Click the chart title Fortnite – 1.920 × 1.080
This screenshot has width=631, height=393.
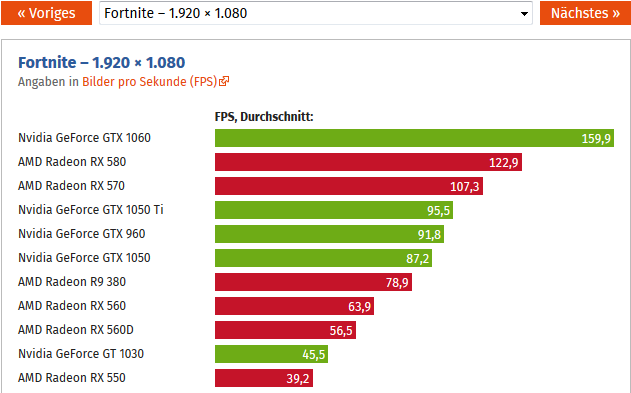coord(101,63)
